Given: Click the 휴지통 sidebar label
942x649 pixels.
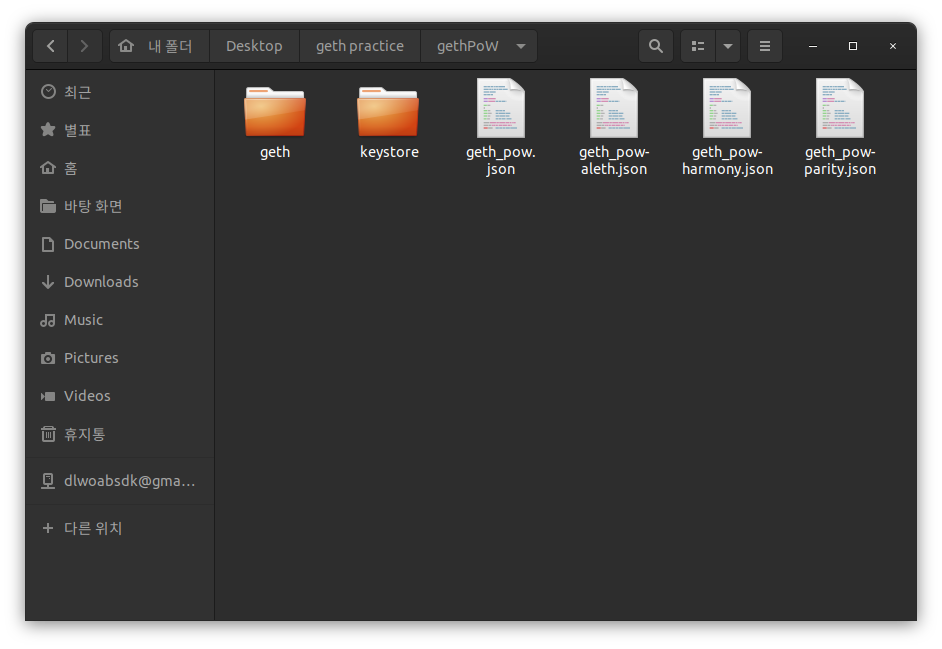Looking at the screenshot, I should tap(85, 434).
